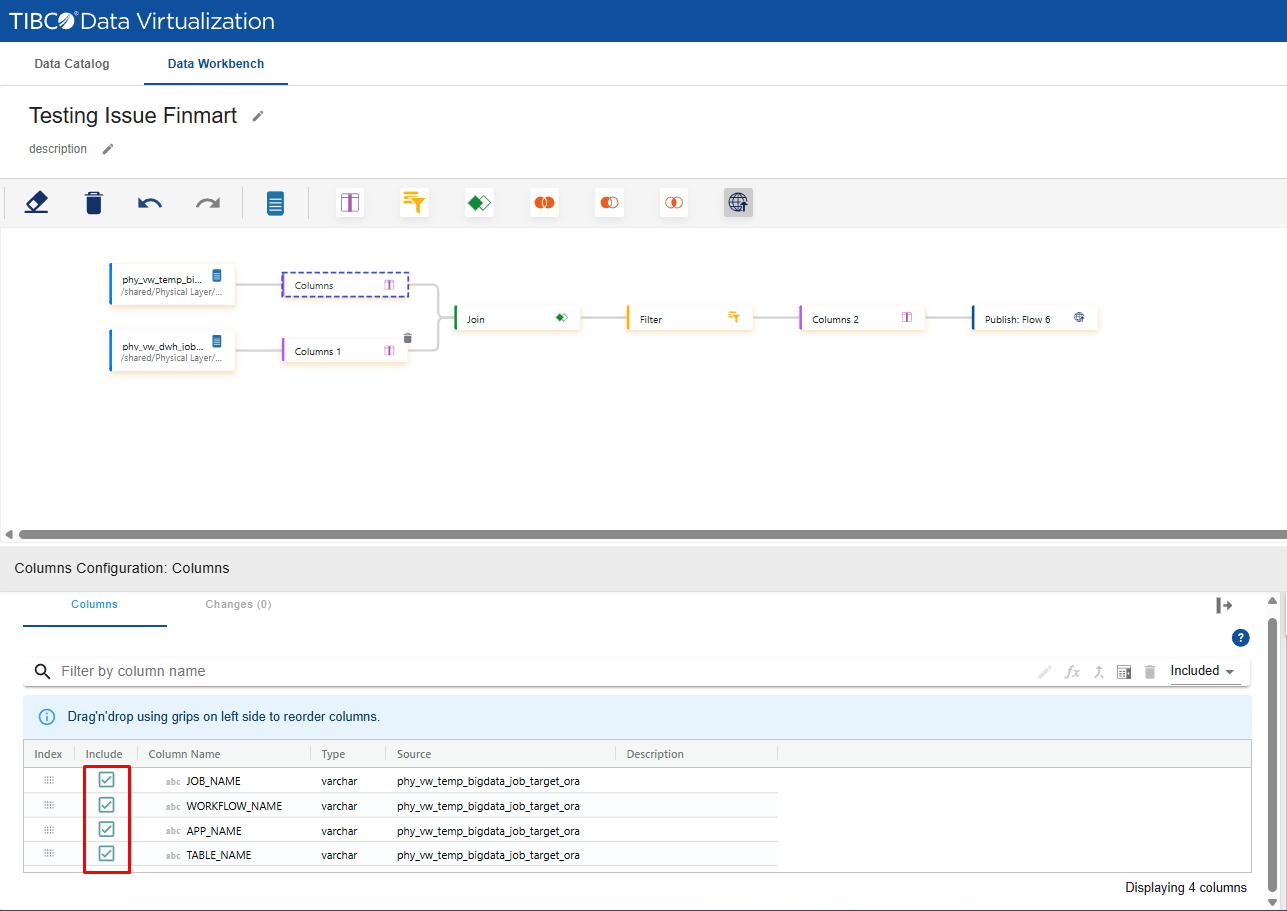This screenshot has height=911, width=1287.
Task: Add a Filter operation from toolbar
Action: (x=414, y=203)
